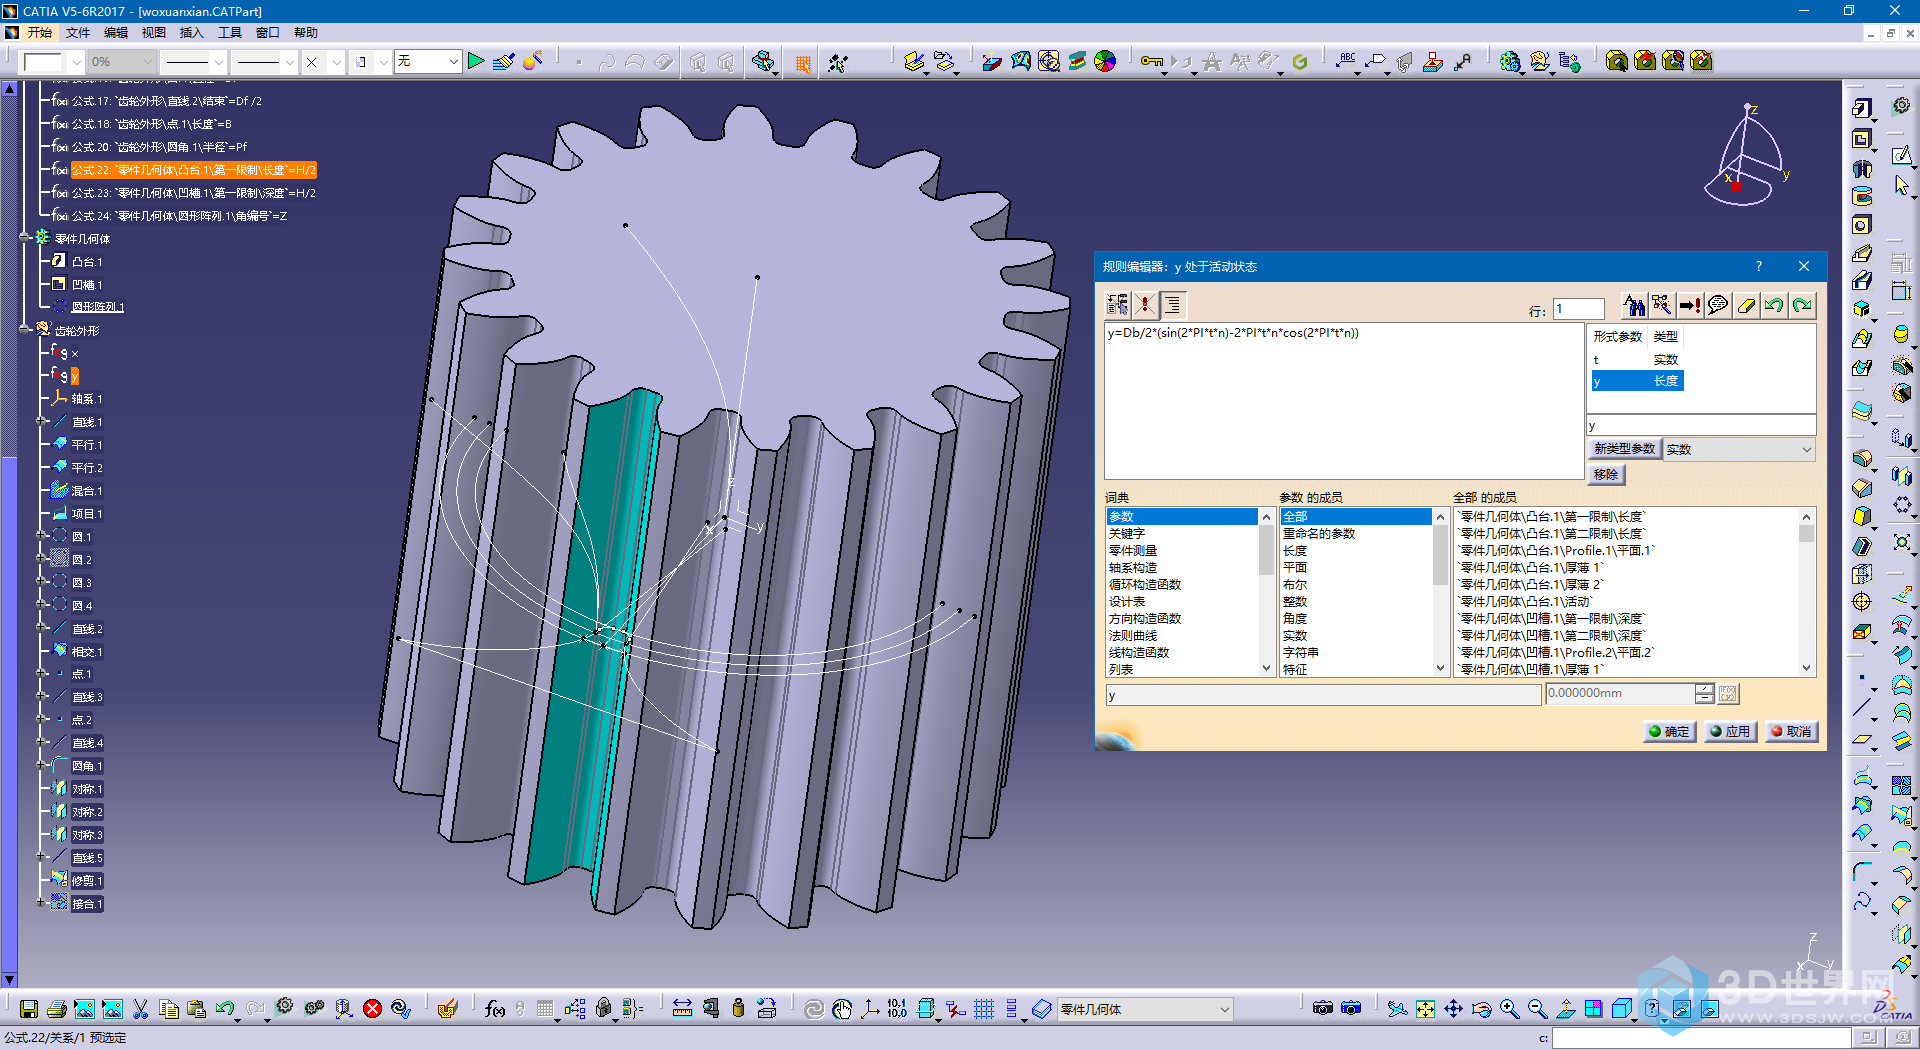Click the Pan hand-globe icon in bottom toolbar

tap(842, 1009)
